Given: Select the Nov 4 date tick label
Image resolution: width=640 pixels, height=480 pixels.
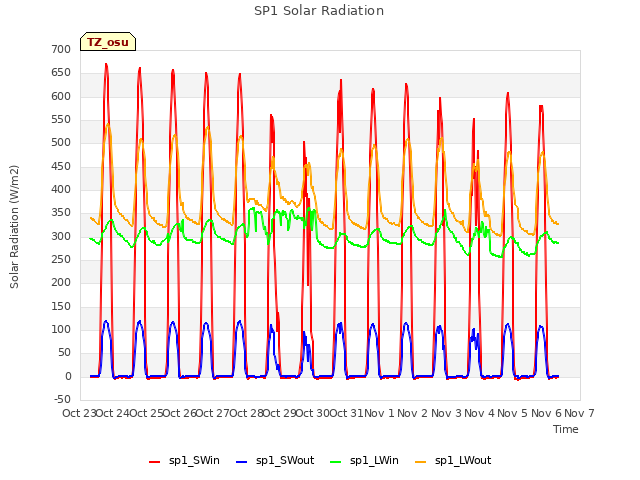Looking at the screenshot, I should click(x=479, y=413).
